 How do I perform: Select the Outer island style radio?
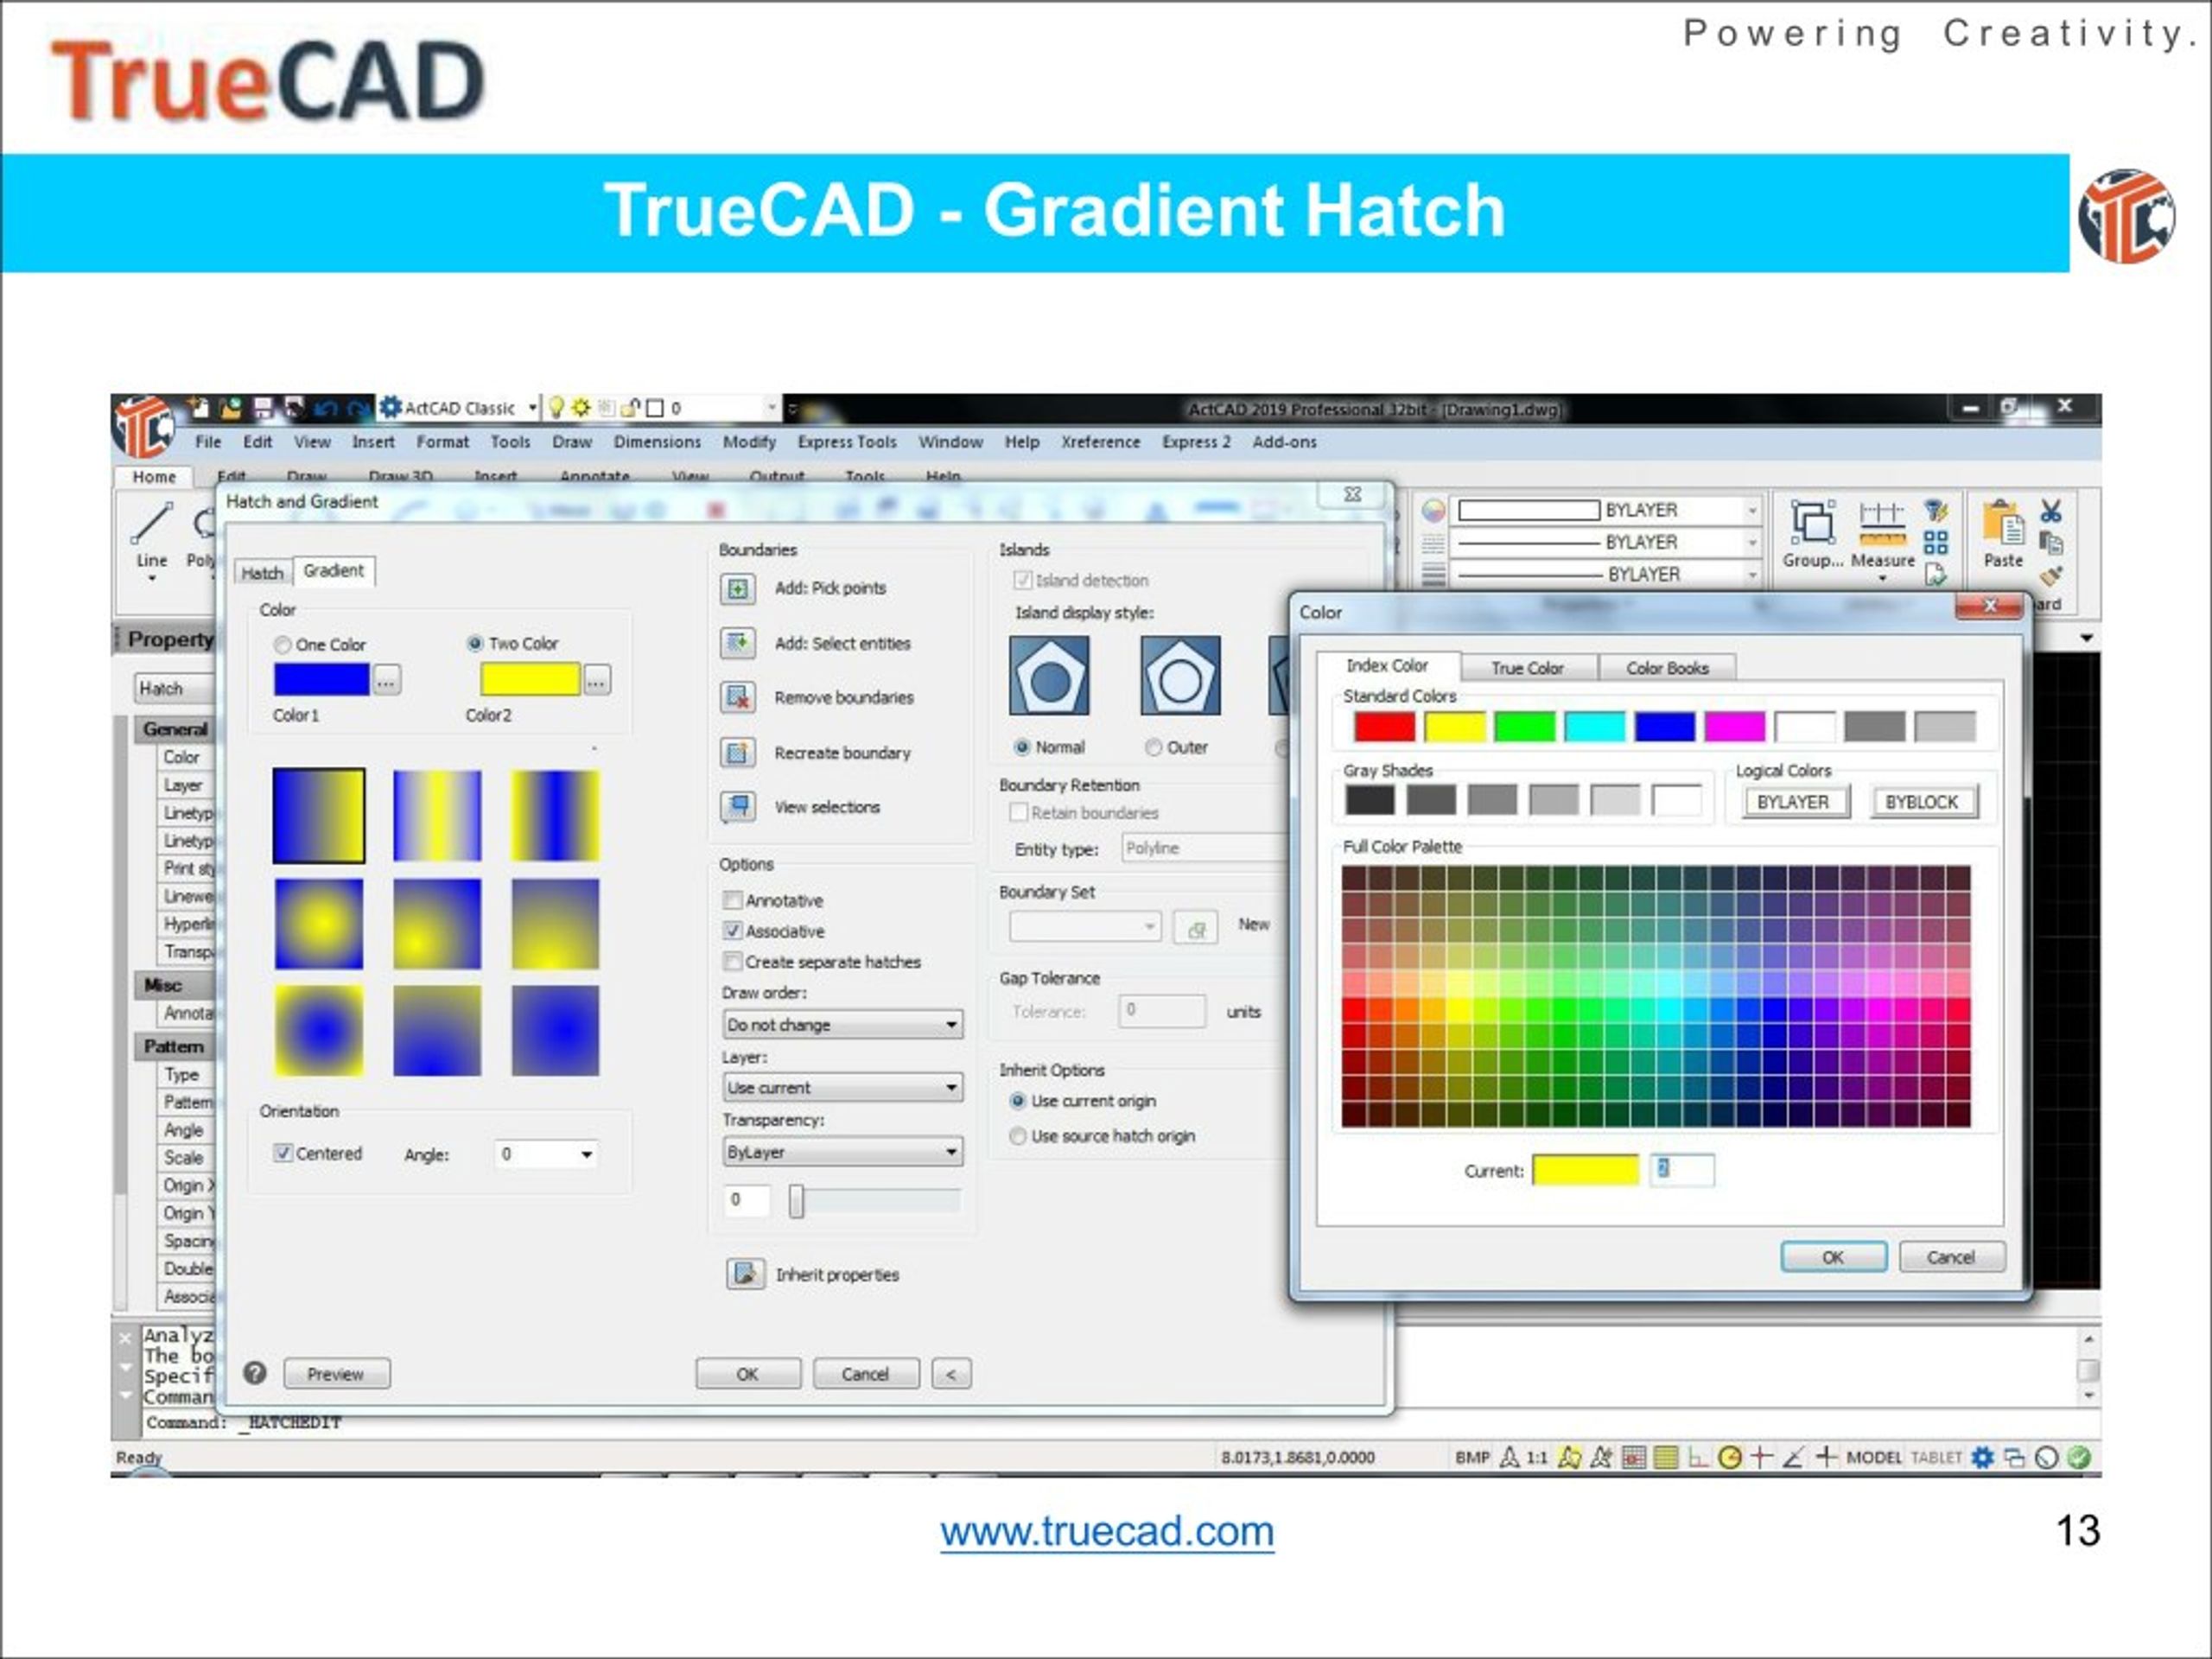click(1153, 747)
